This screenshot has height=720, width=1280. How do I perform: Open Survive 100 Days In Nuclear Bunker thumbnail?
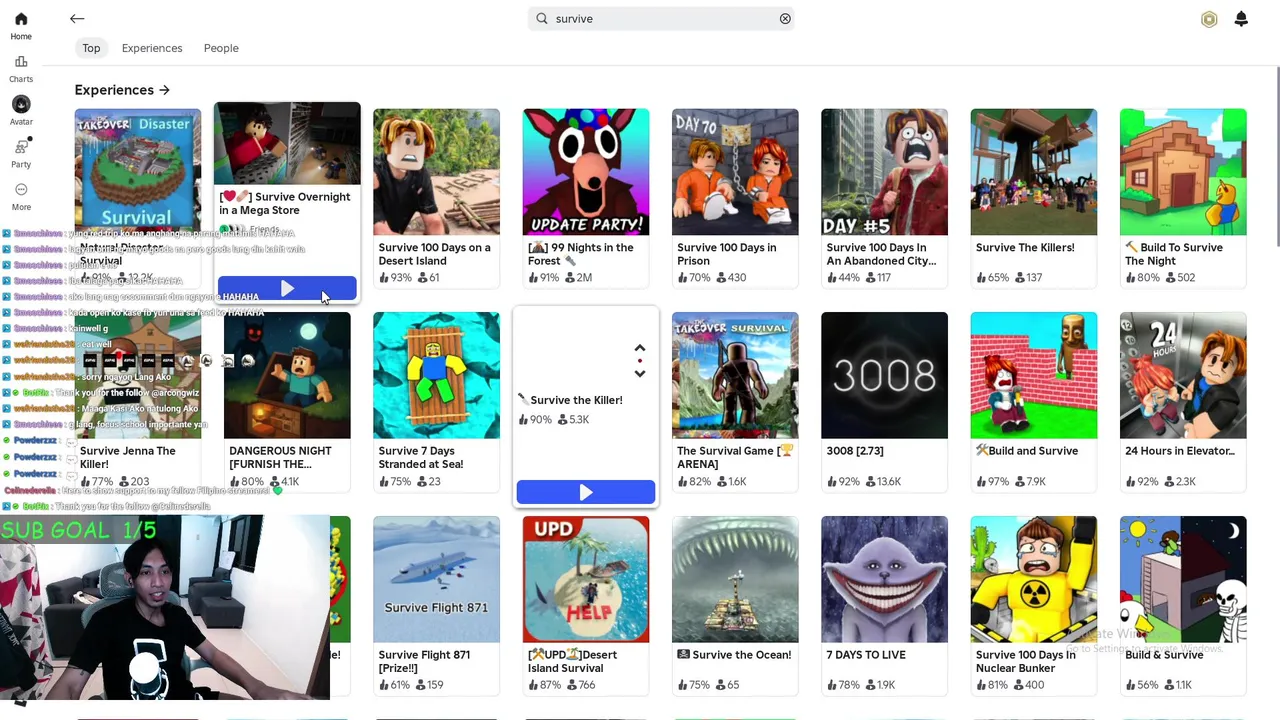coord(1033,579)
